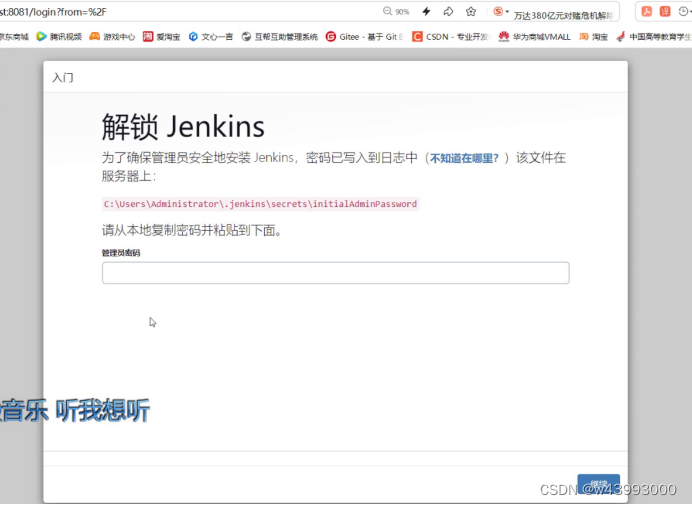Open the 爱淘宝 bookmark
The height and width of the screenshot is (505, 692).
[x=162, y=37]
